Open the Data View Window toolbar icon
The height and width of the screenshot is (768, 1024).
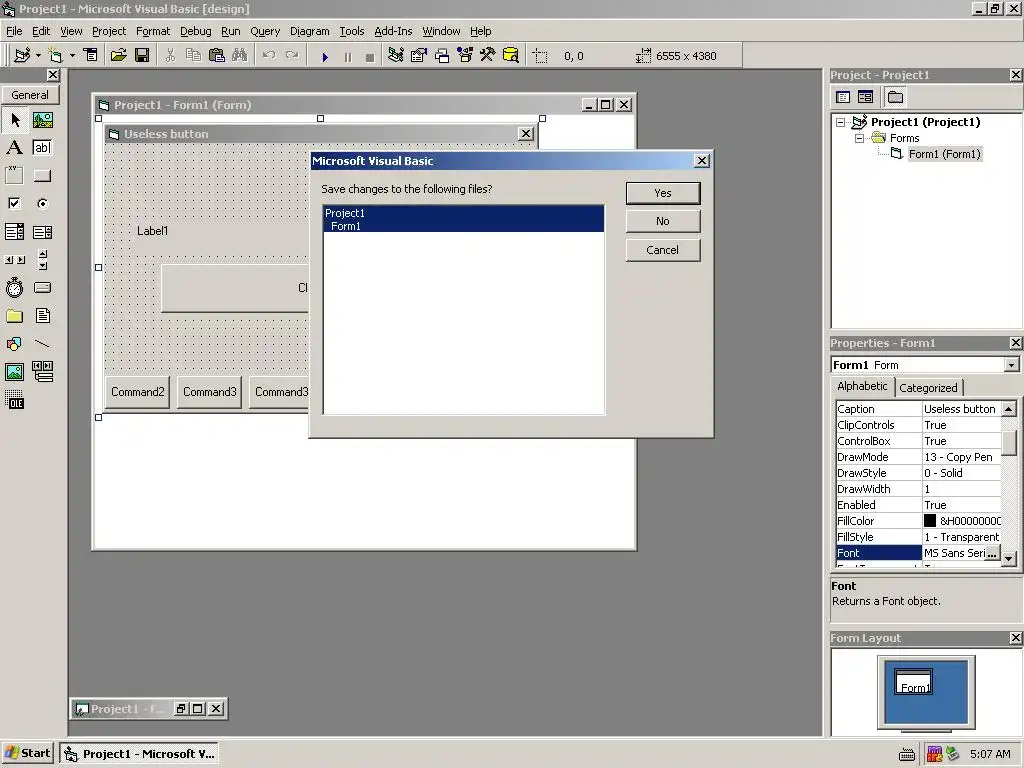tap(511, 56)
